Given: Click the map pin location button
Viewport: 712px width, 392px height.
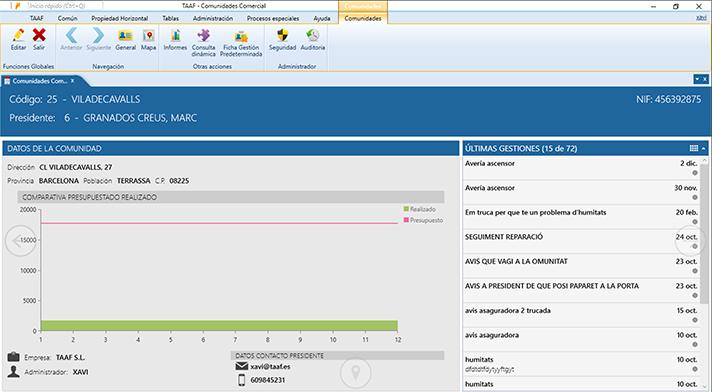Looking at the screenshot, I should (x=356, y=372).
